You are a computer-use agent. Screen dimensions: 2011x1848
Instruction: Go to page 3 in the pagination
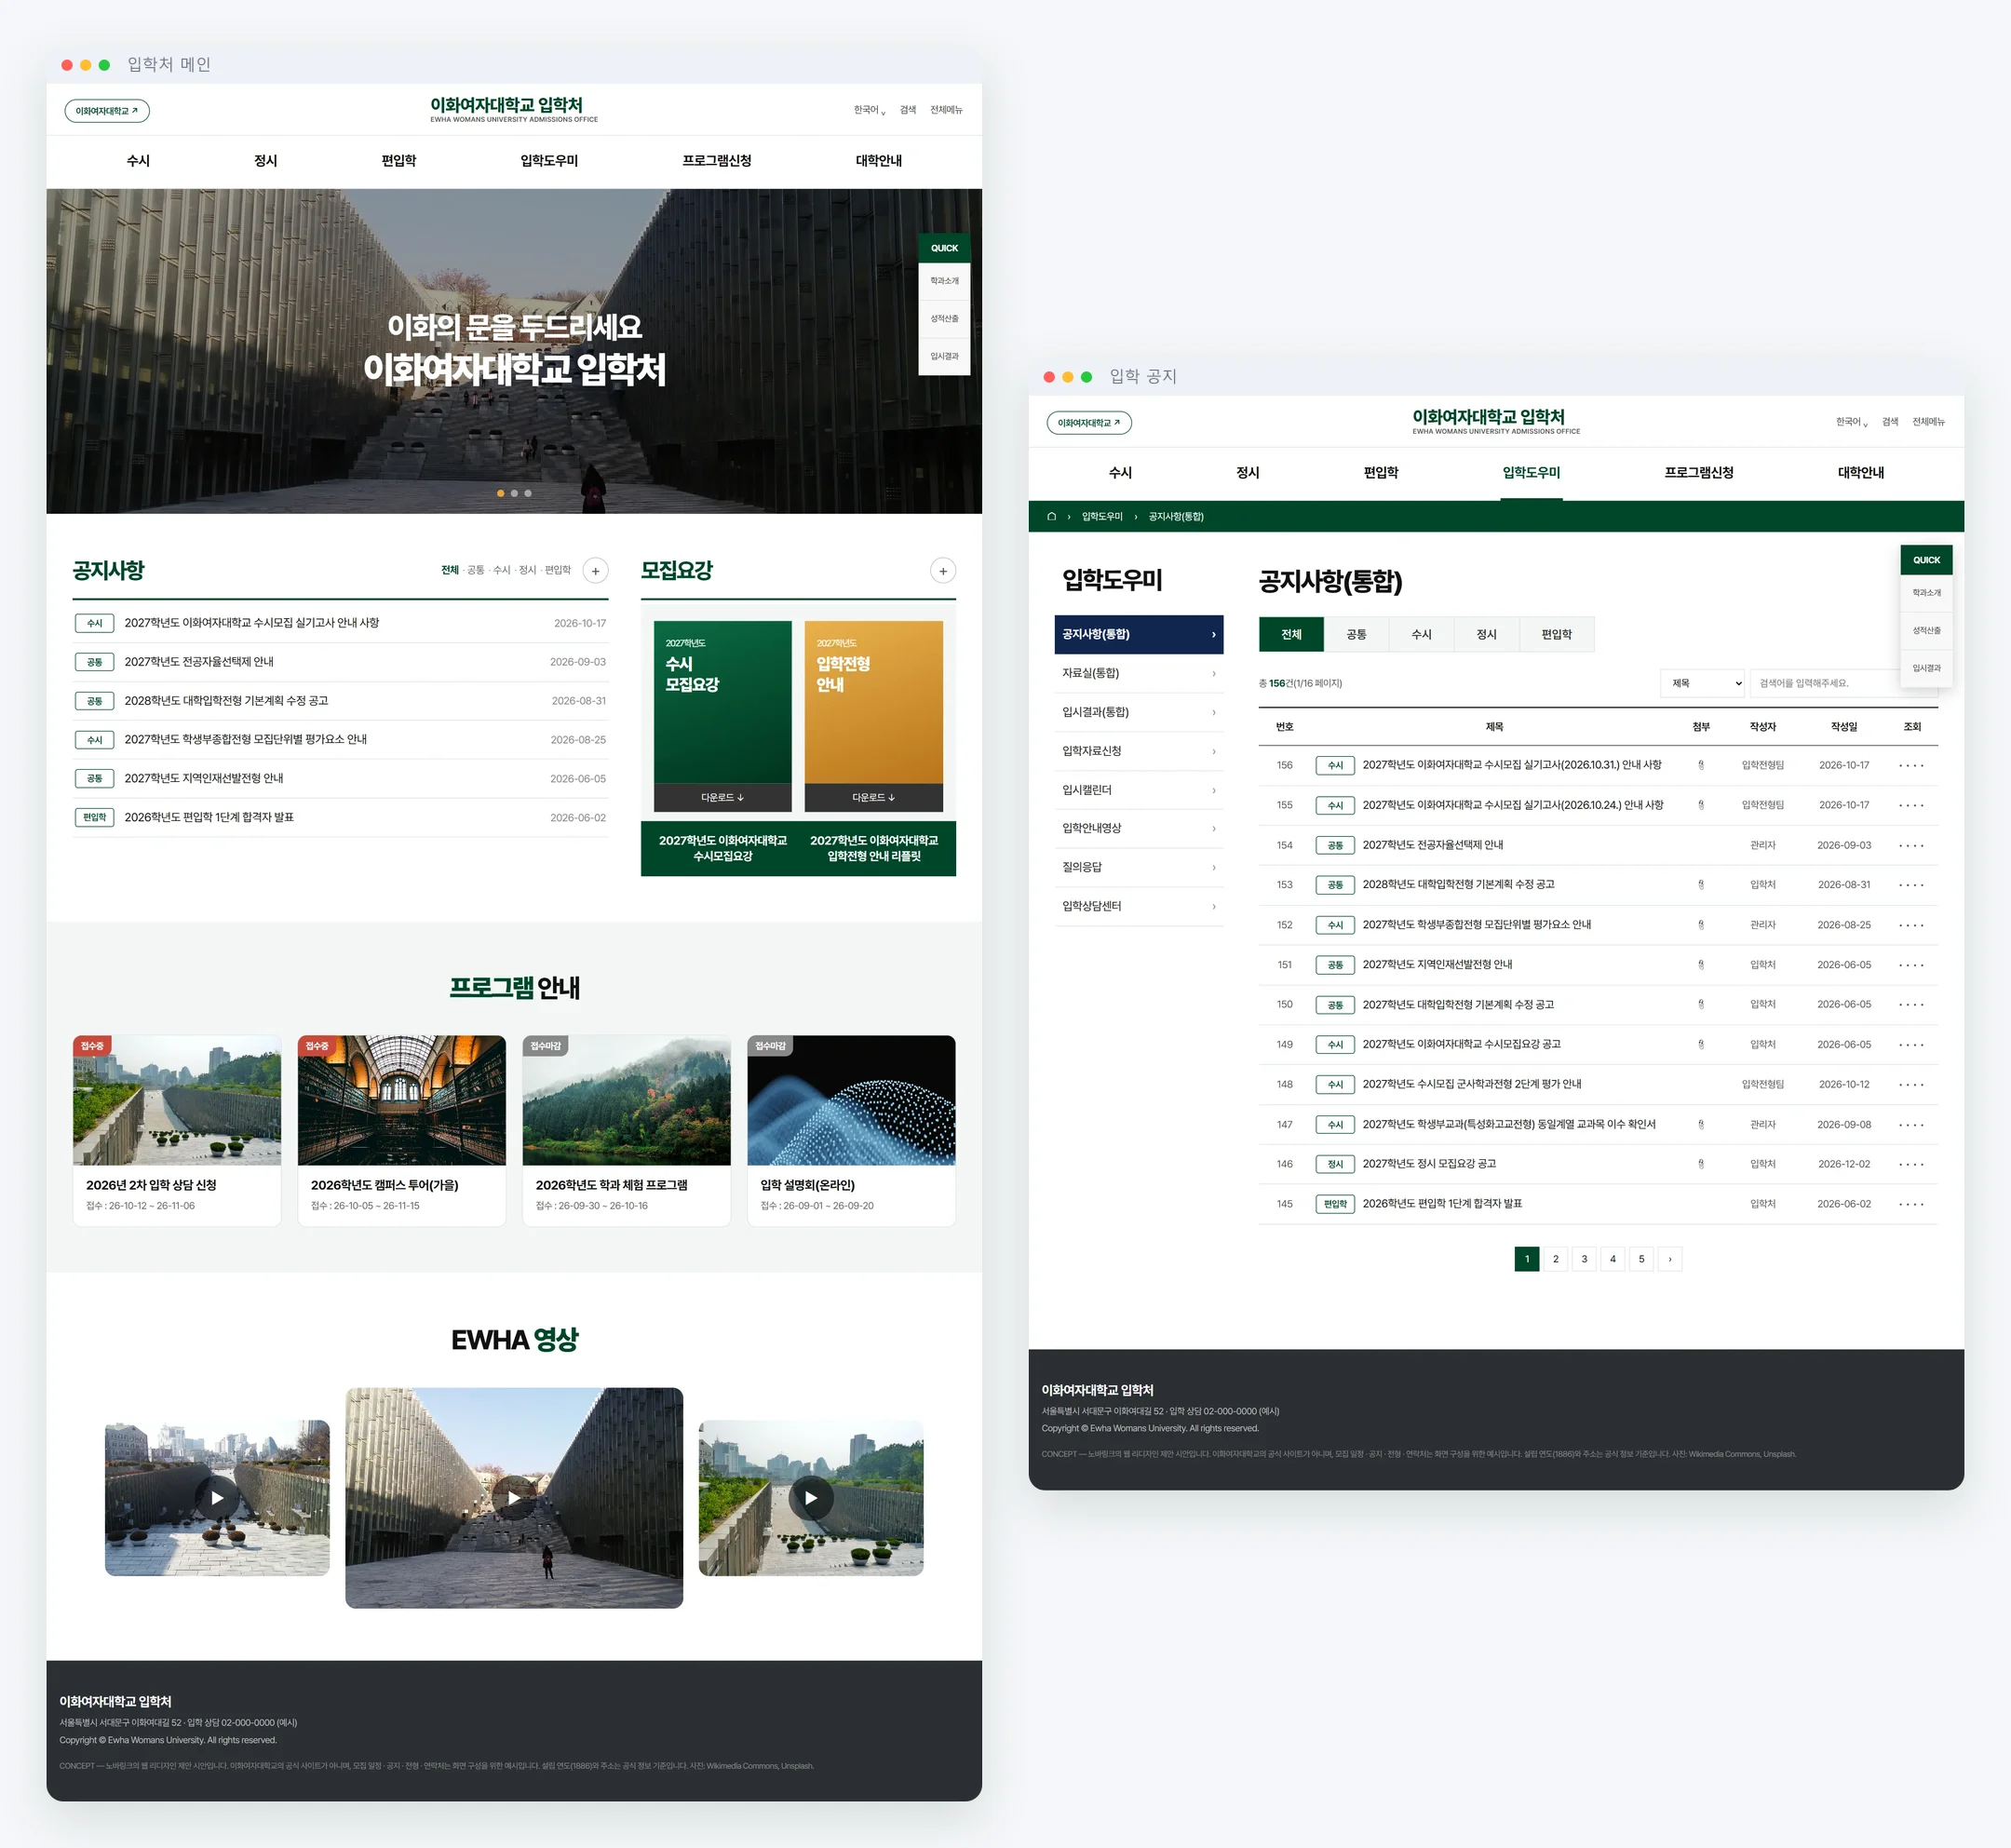tap(1583, 1259)
